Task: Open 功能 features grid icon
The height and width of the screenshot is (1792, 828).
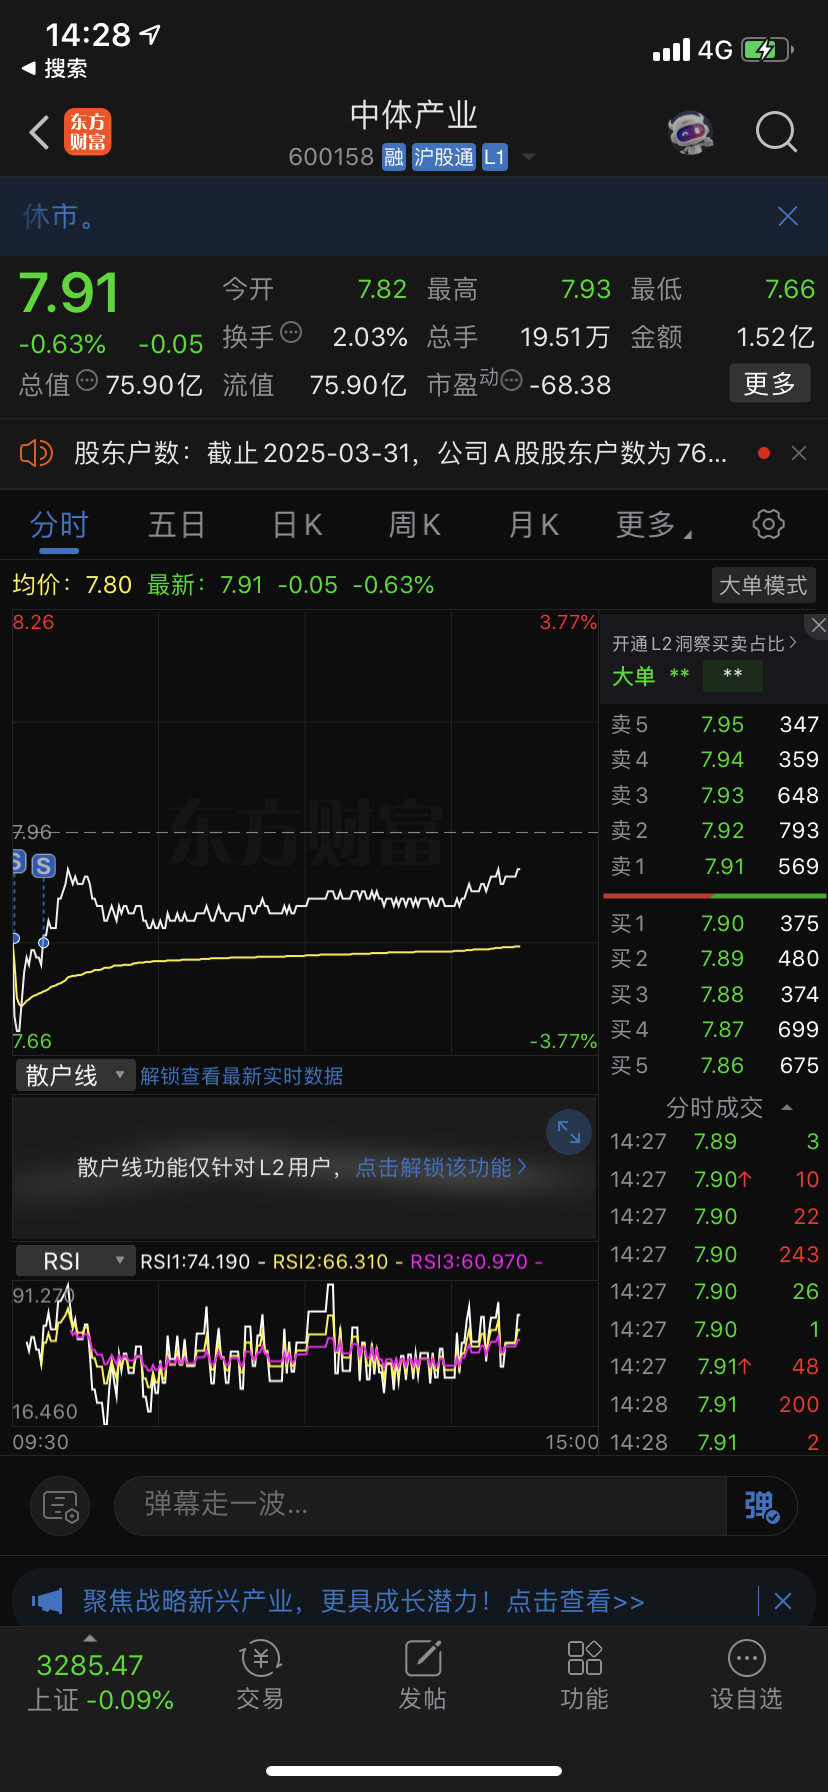Action: coord(584,1676)
